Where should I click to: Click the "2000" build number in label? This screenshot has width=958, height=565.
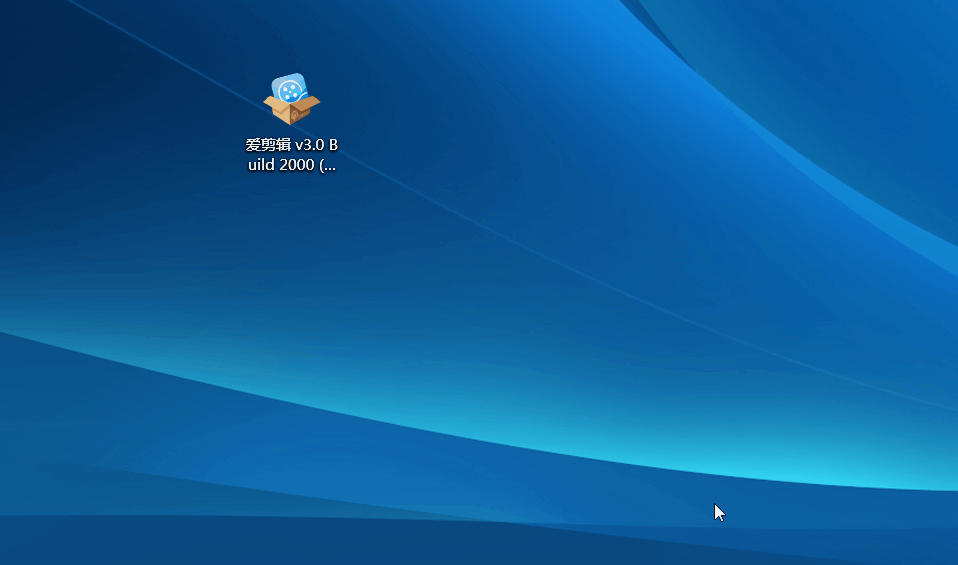(x=296, y=165)
